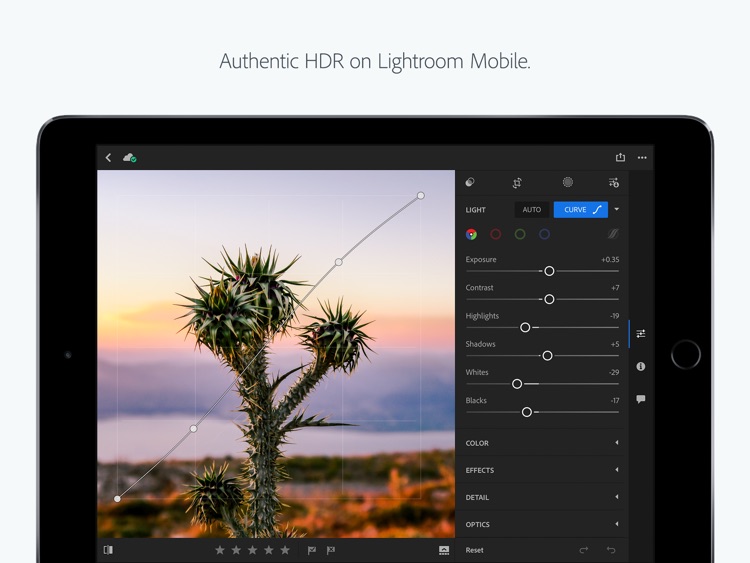Click the redo arrow
Screen dimensions: 750x563
(x=584, y=550)
